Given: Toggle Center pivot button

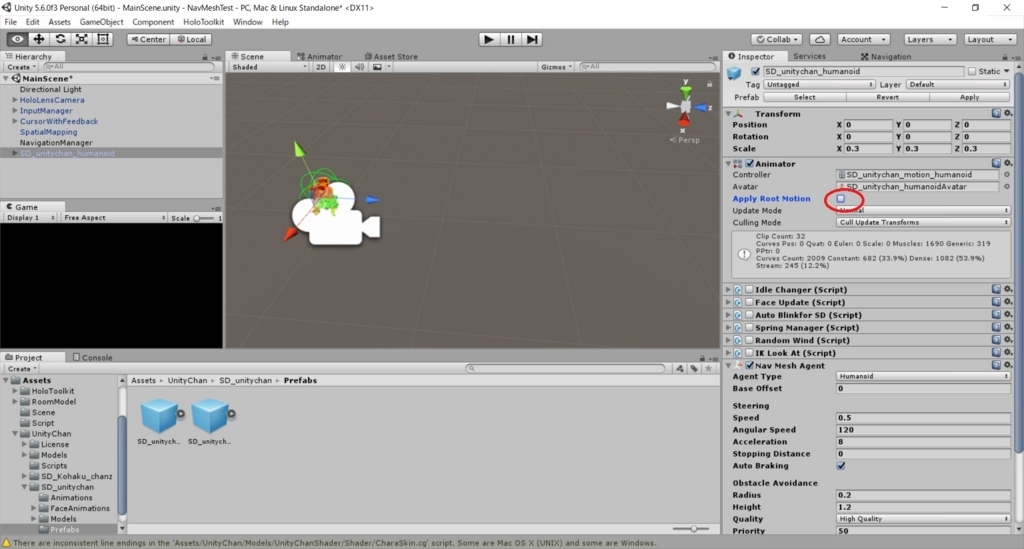Looking at the screenshot, I should coord(148,39).
